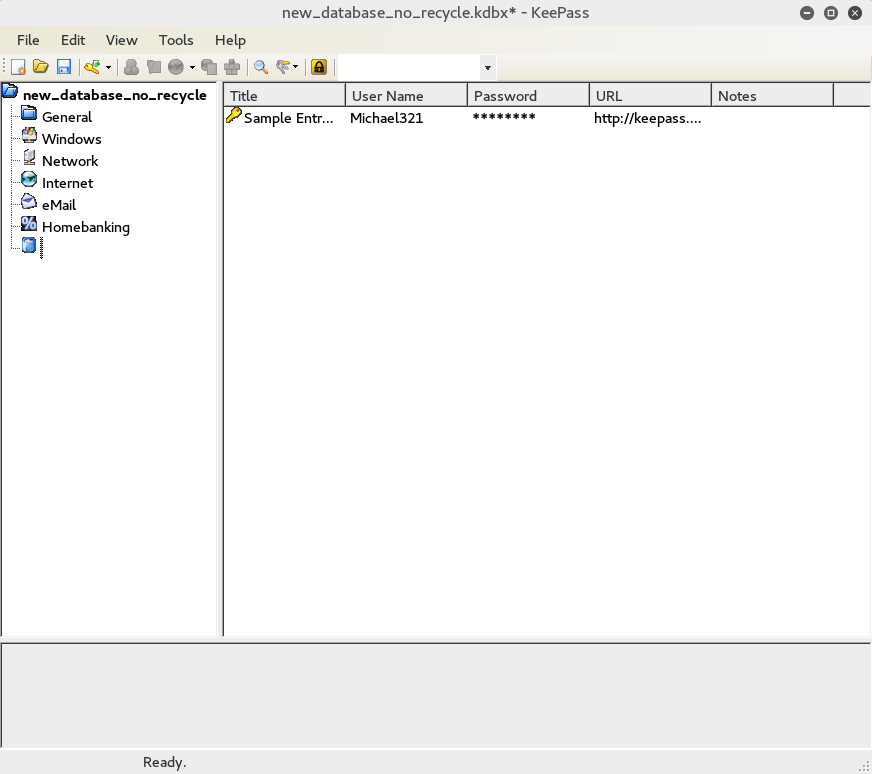Select the Homebanking group
Viewport: 872px width, 774px height.
pos(85,227)
